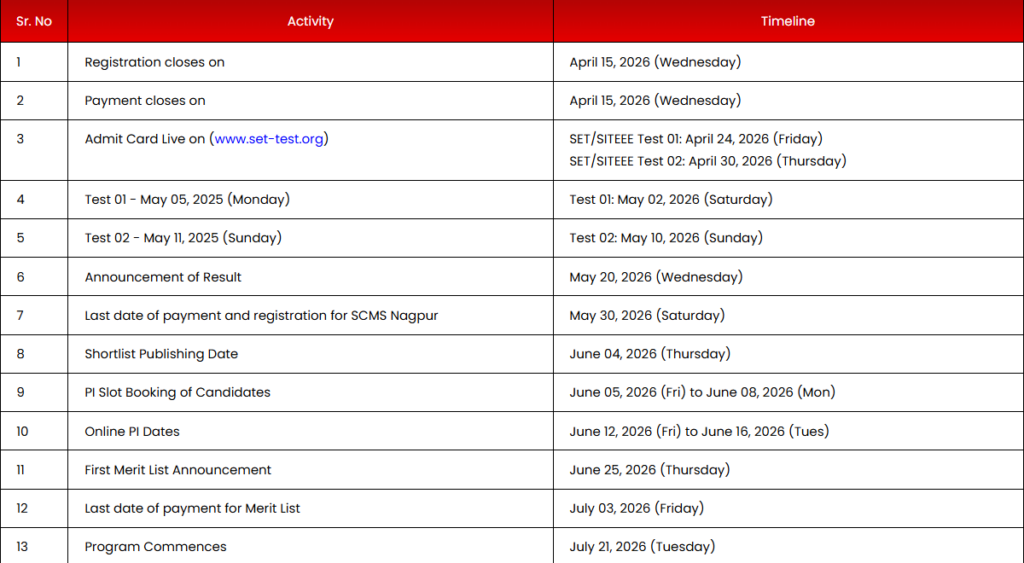Select the Payment closes on cell
The height and width of the screenshot is (563, 1024).
click(310, 101)
